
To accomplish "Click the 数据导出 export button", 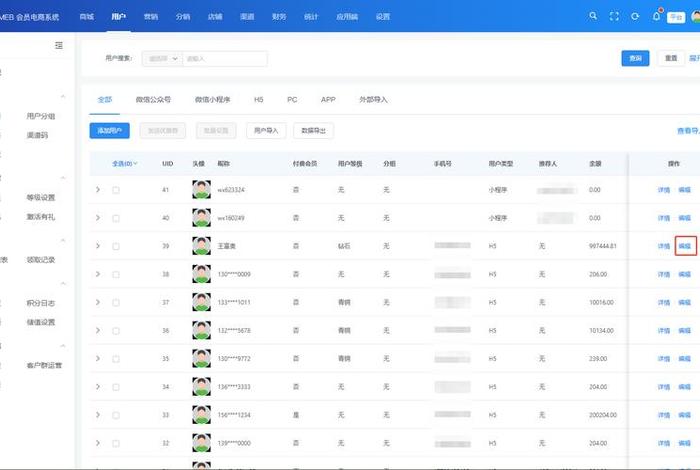I will (314, 130).
